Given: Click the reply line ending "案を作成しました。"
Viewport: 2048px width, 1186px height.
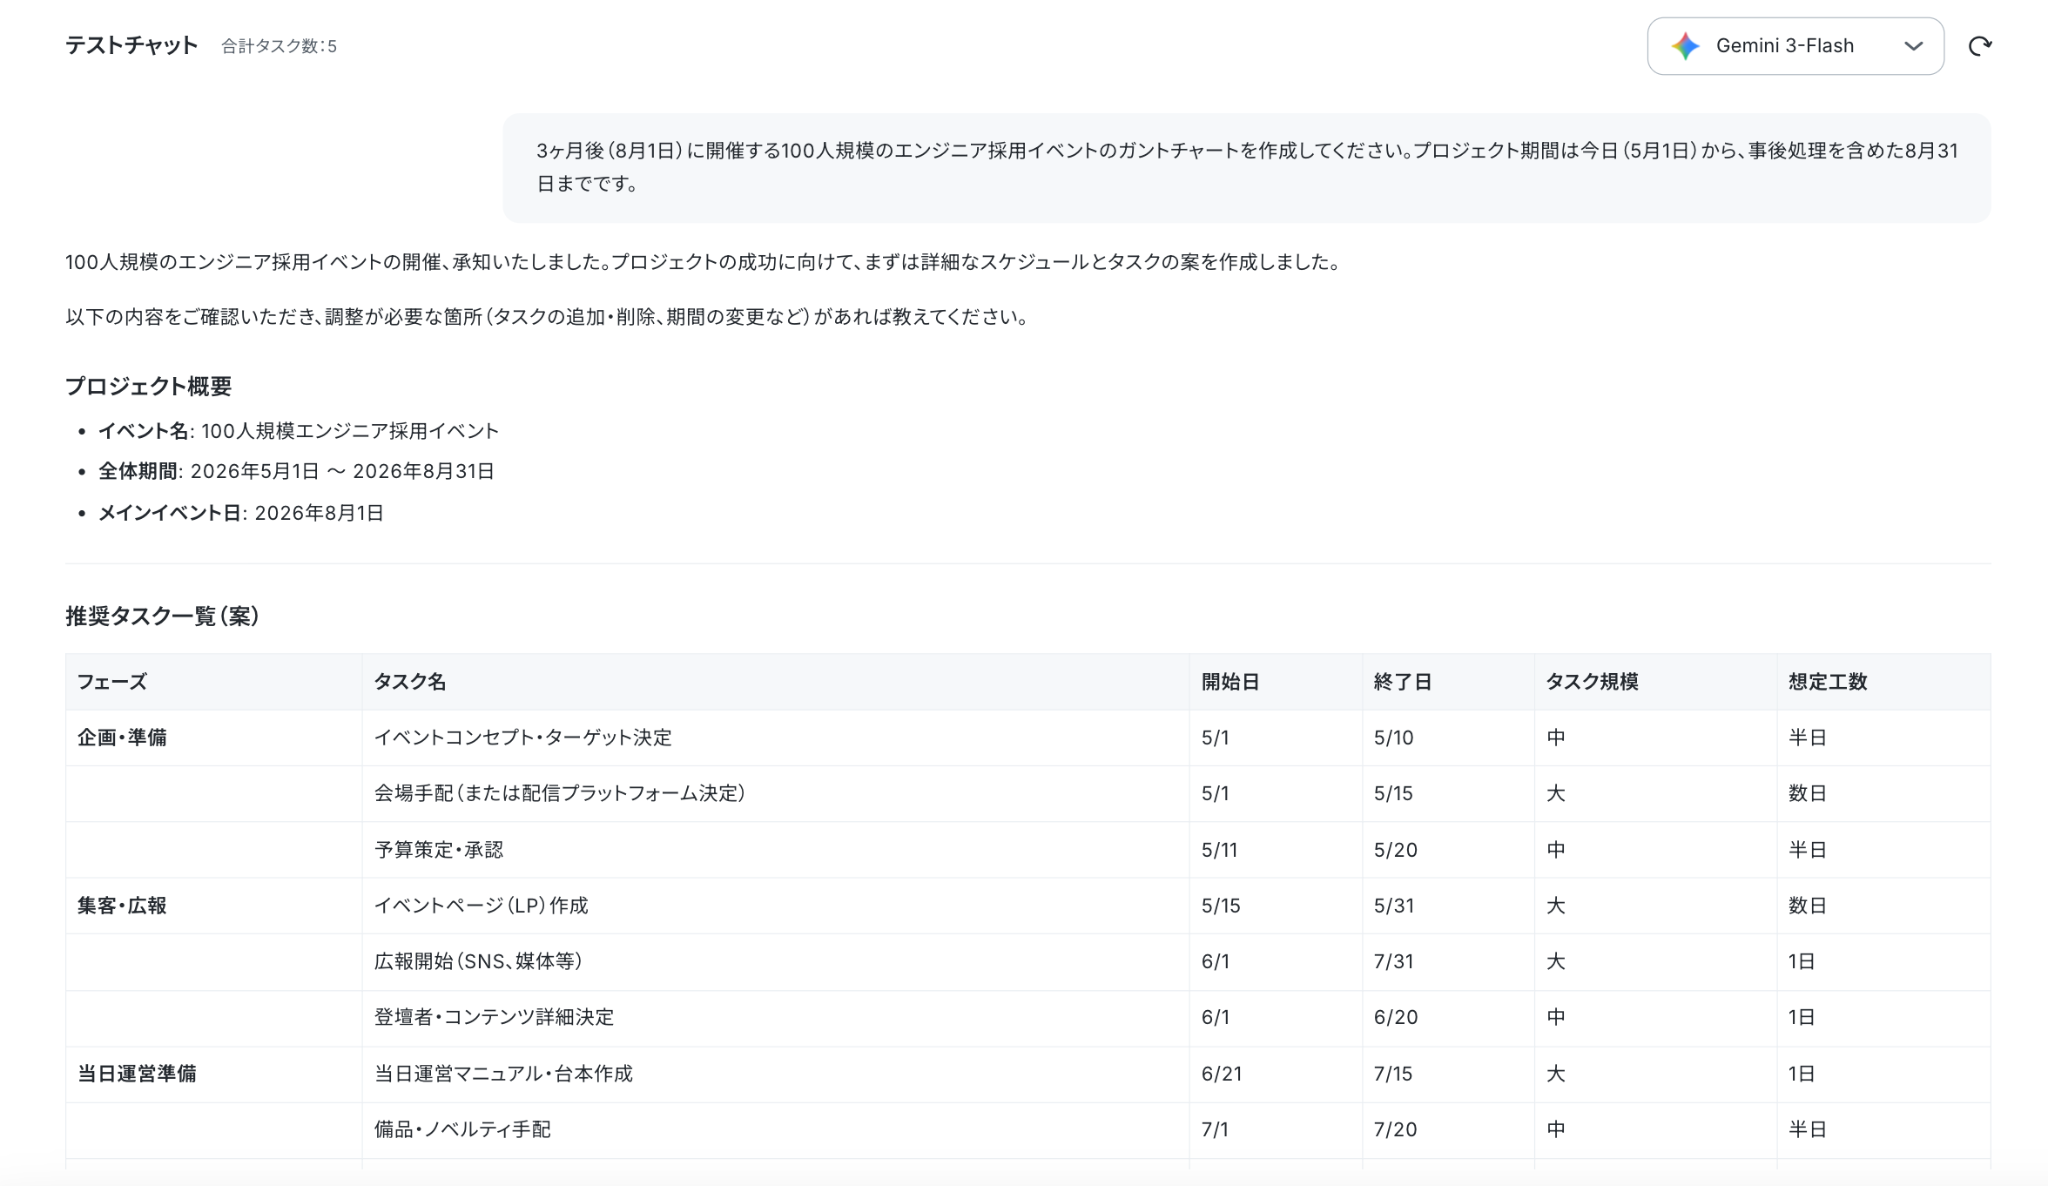Looking at the screenshot, I should click(x=704, y=262).
